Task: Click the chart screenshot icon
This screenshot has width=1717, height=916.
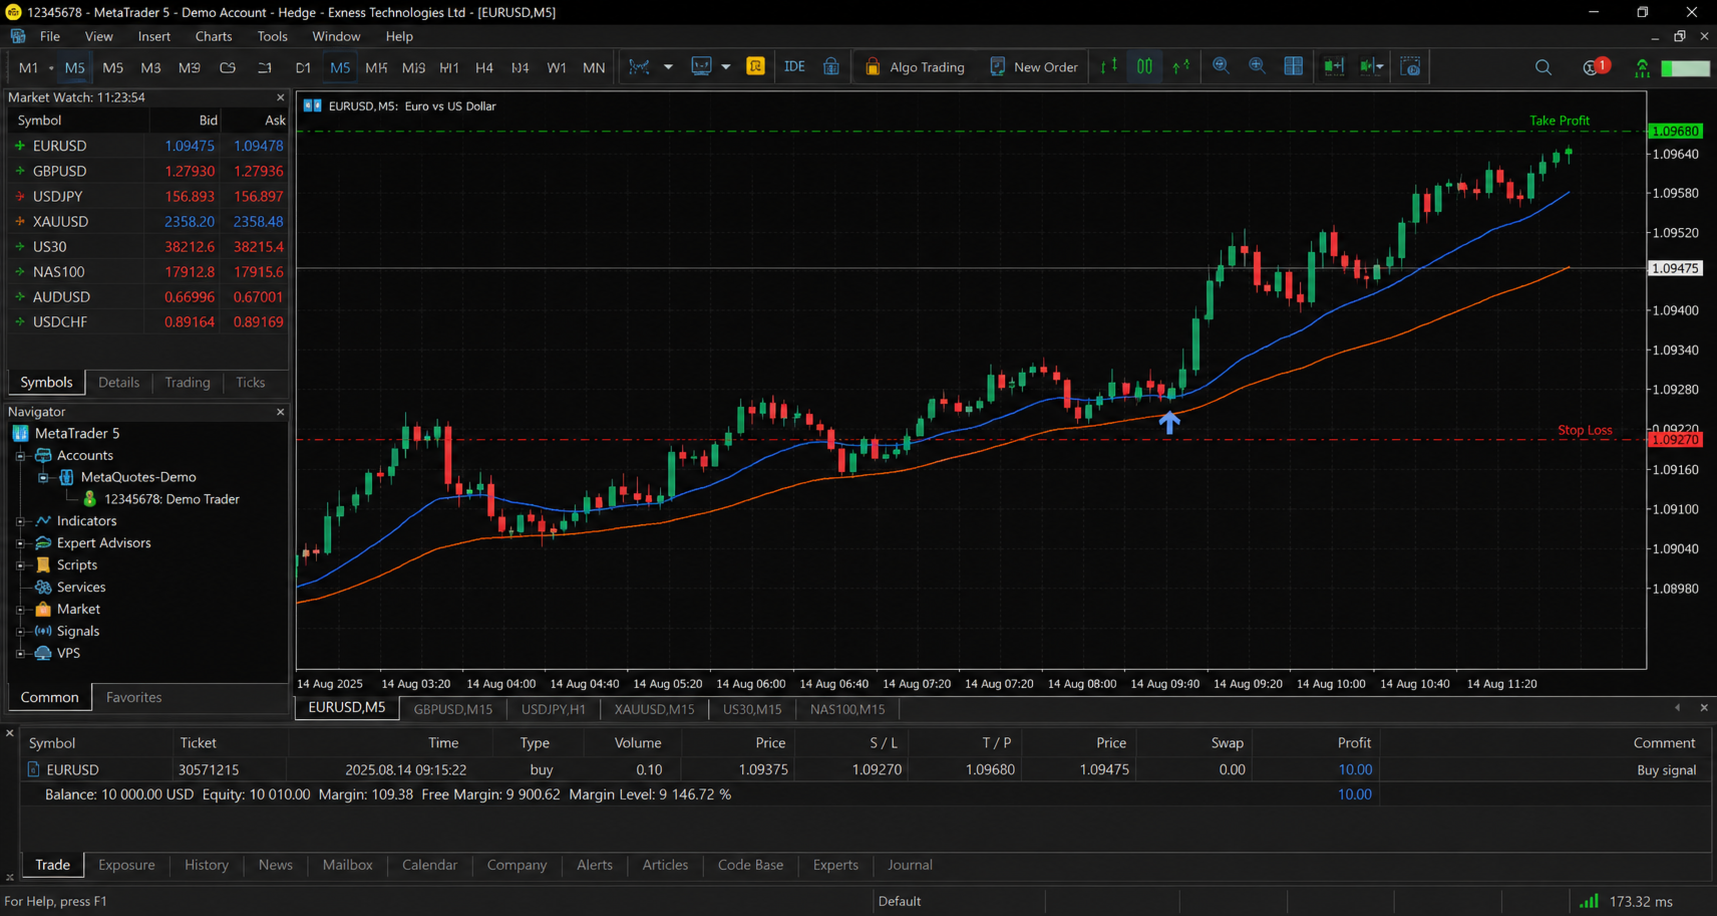Action: 1410,67
